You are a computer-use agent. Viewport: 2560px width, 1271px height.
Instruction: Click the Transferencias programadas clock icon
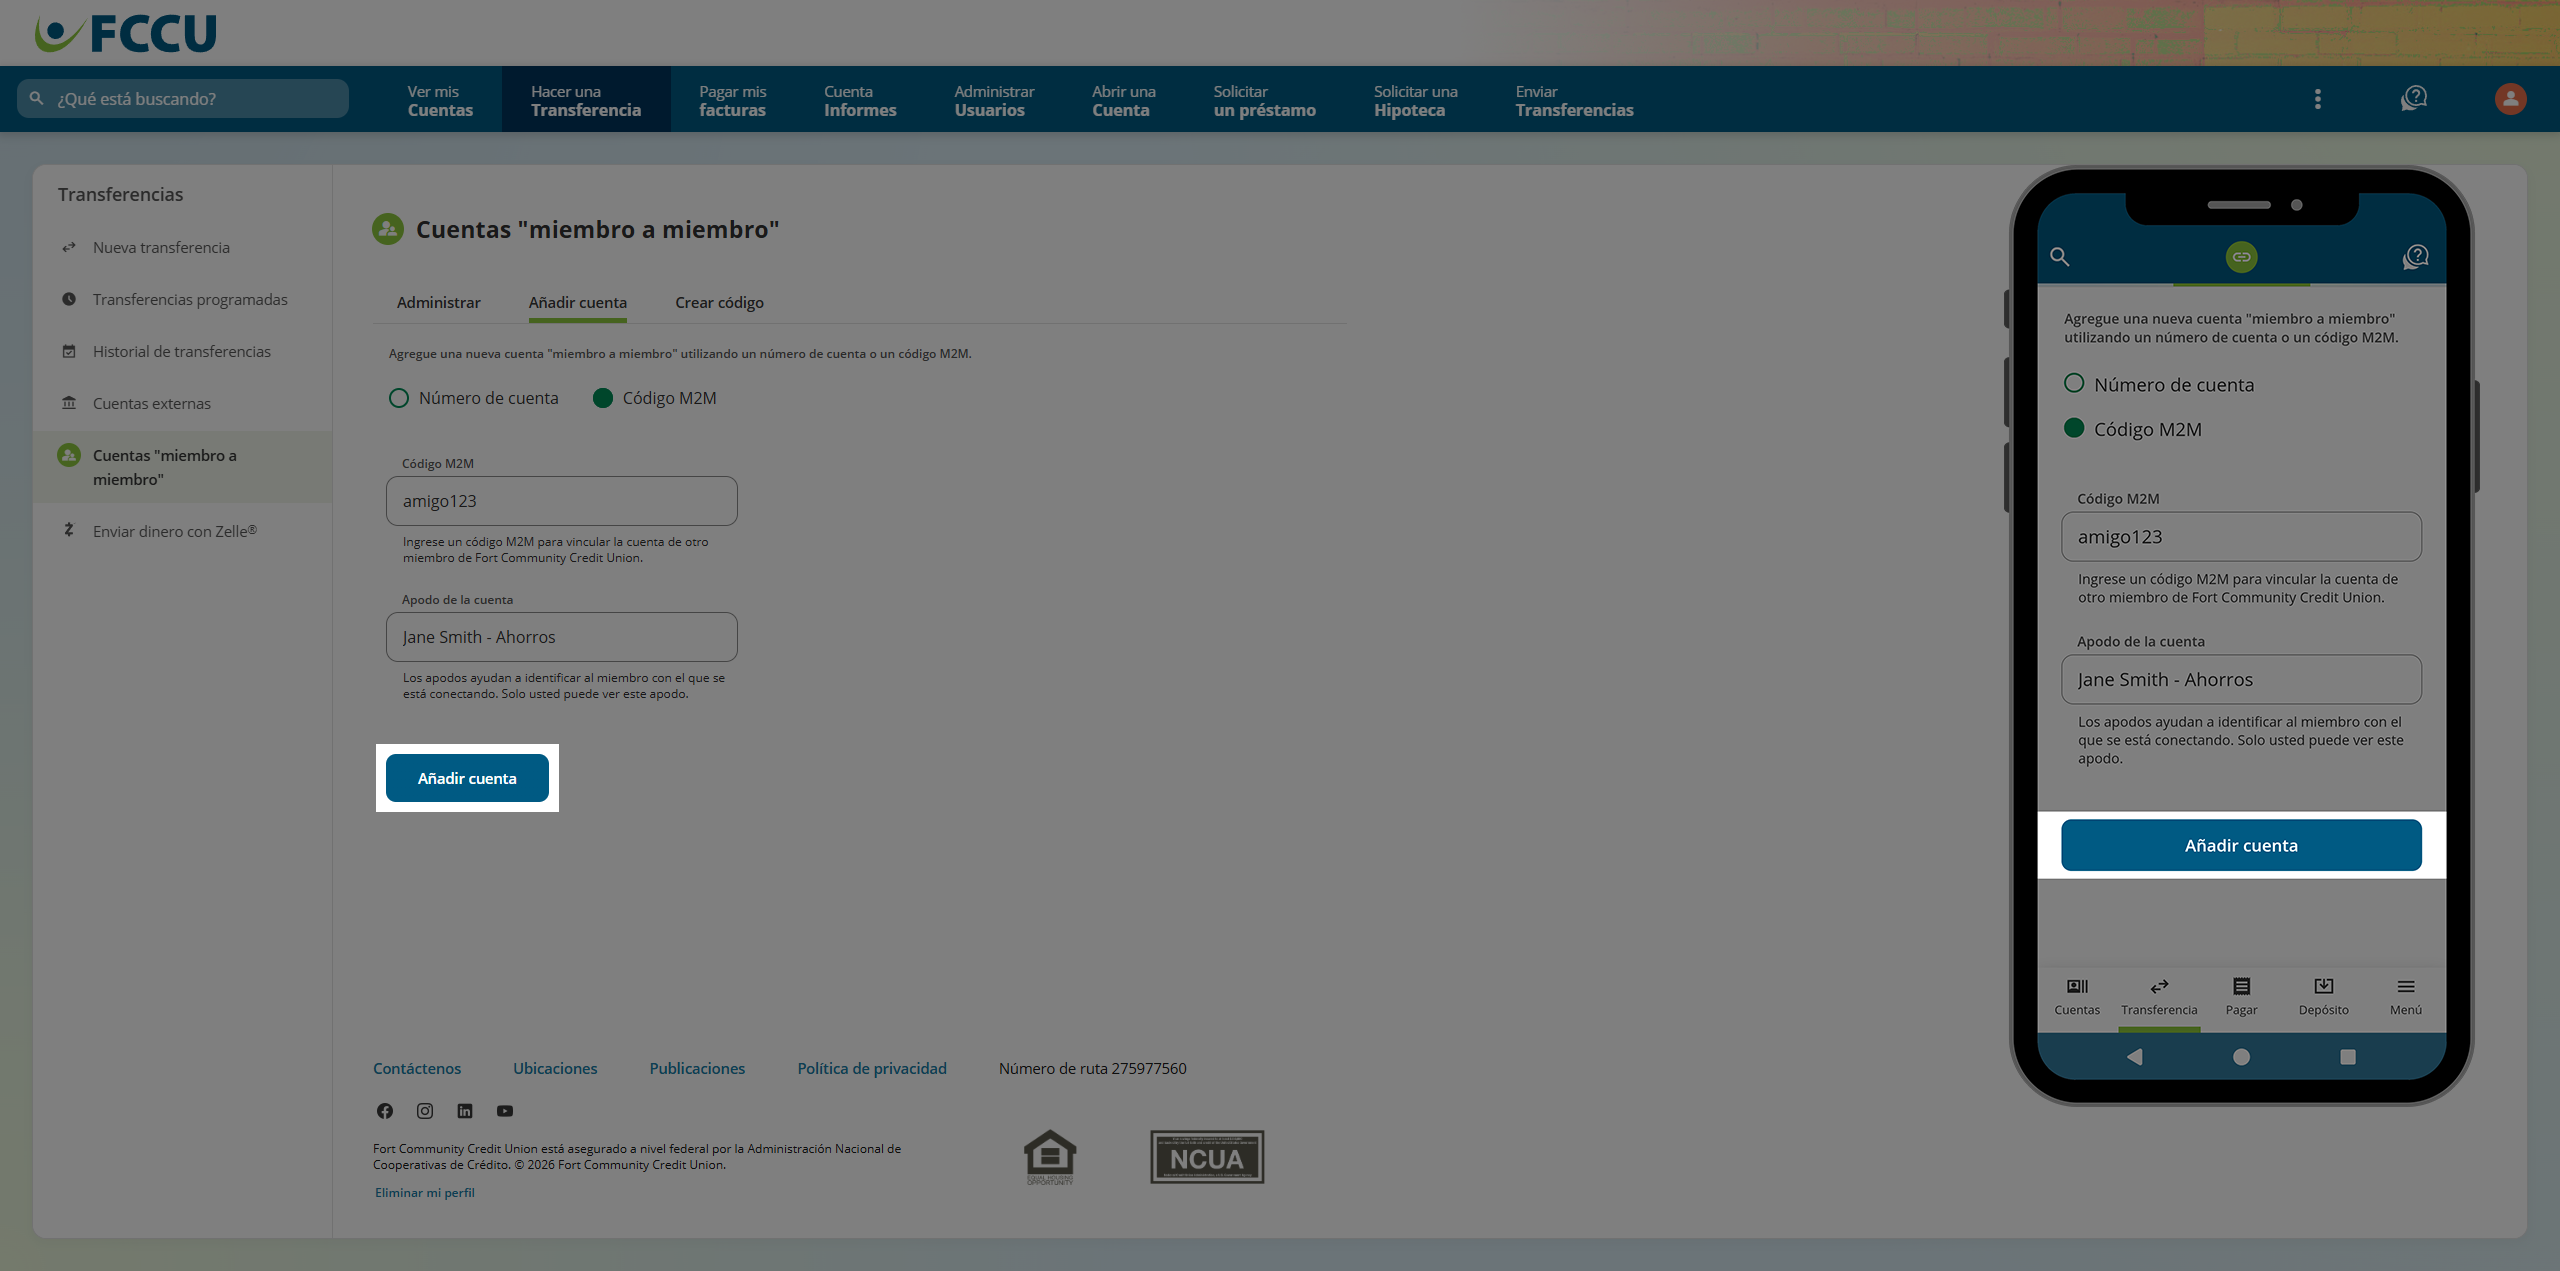point(69,299)
